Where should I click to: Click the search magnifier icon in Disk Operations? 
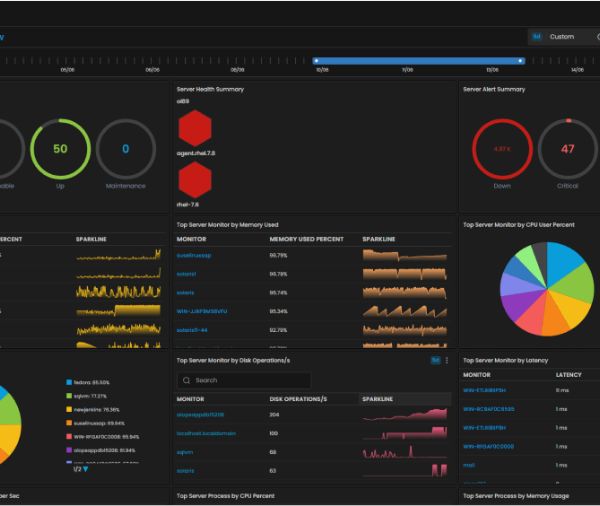tap(186, 381)
